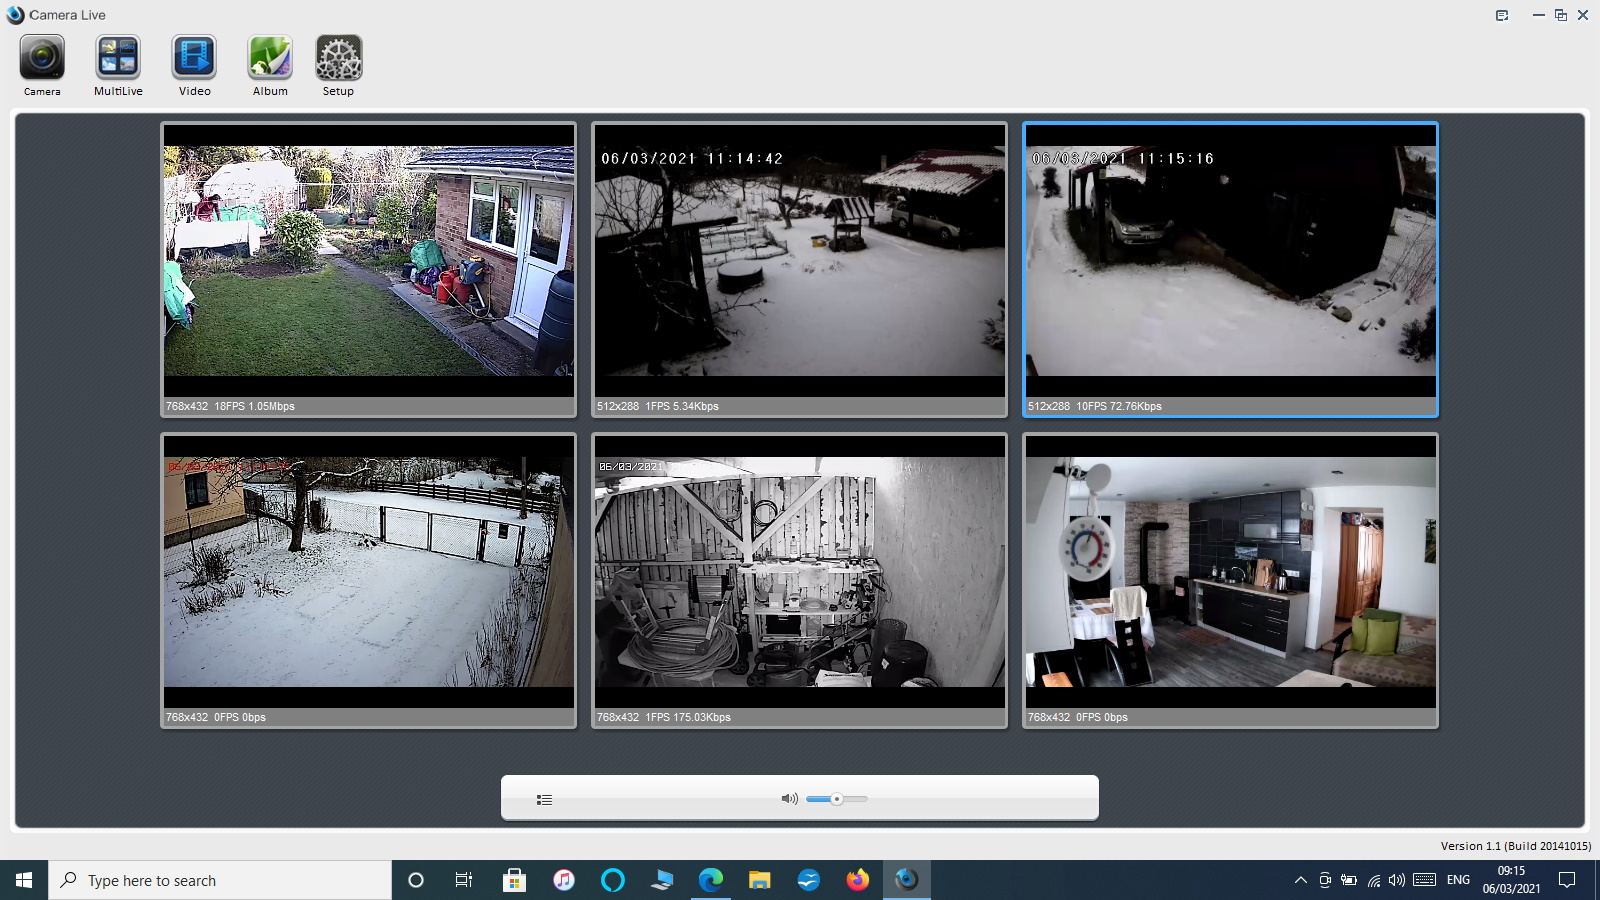Open the Video section
This screenshot has height=900, width=1600.
coord(194,59)
